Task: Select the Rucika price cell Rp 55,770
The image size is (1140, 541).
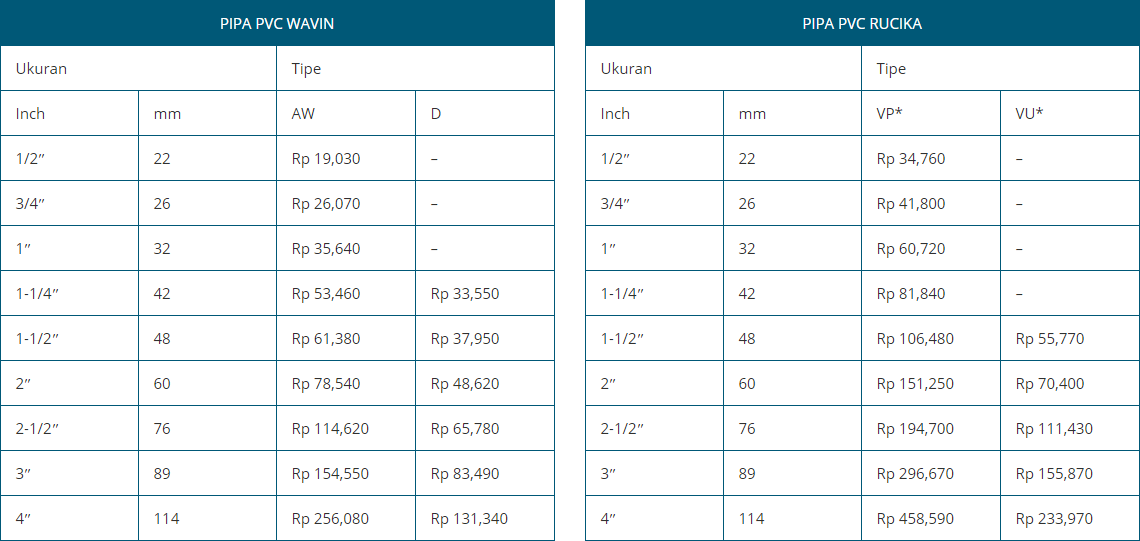Action: click(1050, 339)
